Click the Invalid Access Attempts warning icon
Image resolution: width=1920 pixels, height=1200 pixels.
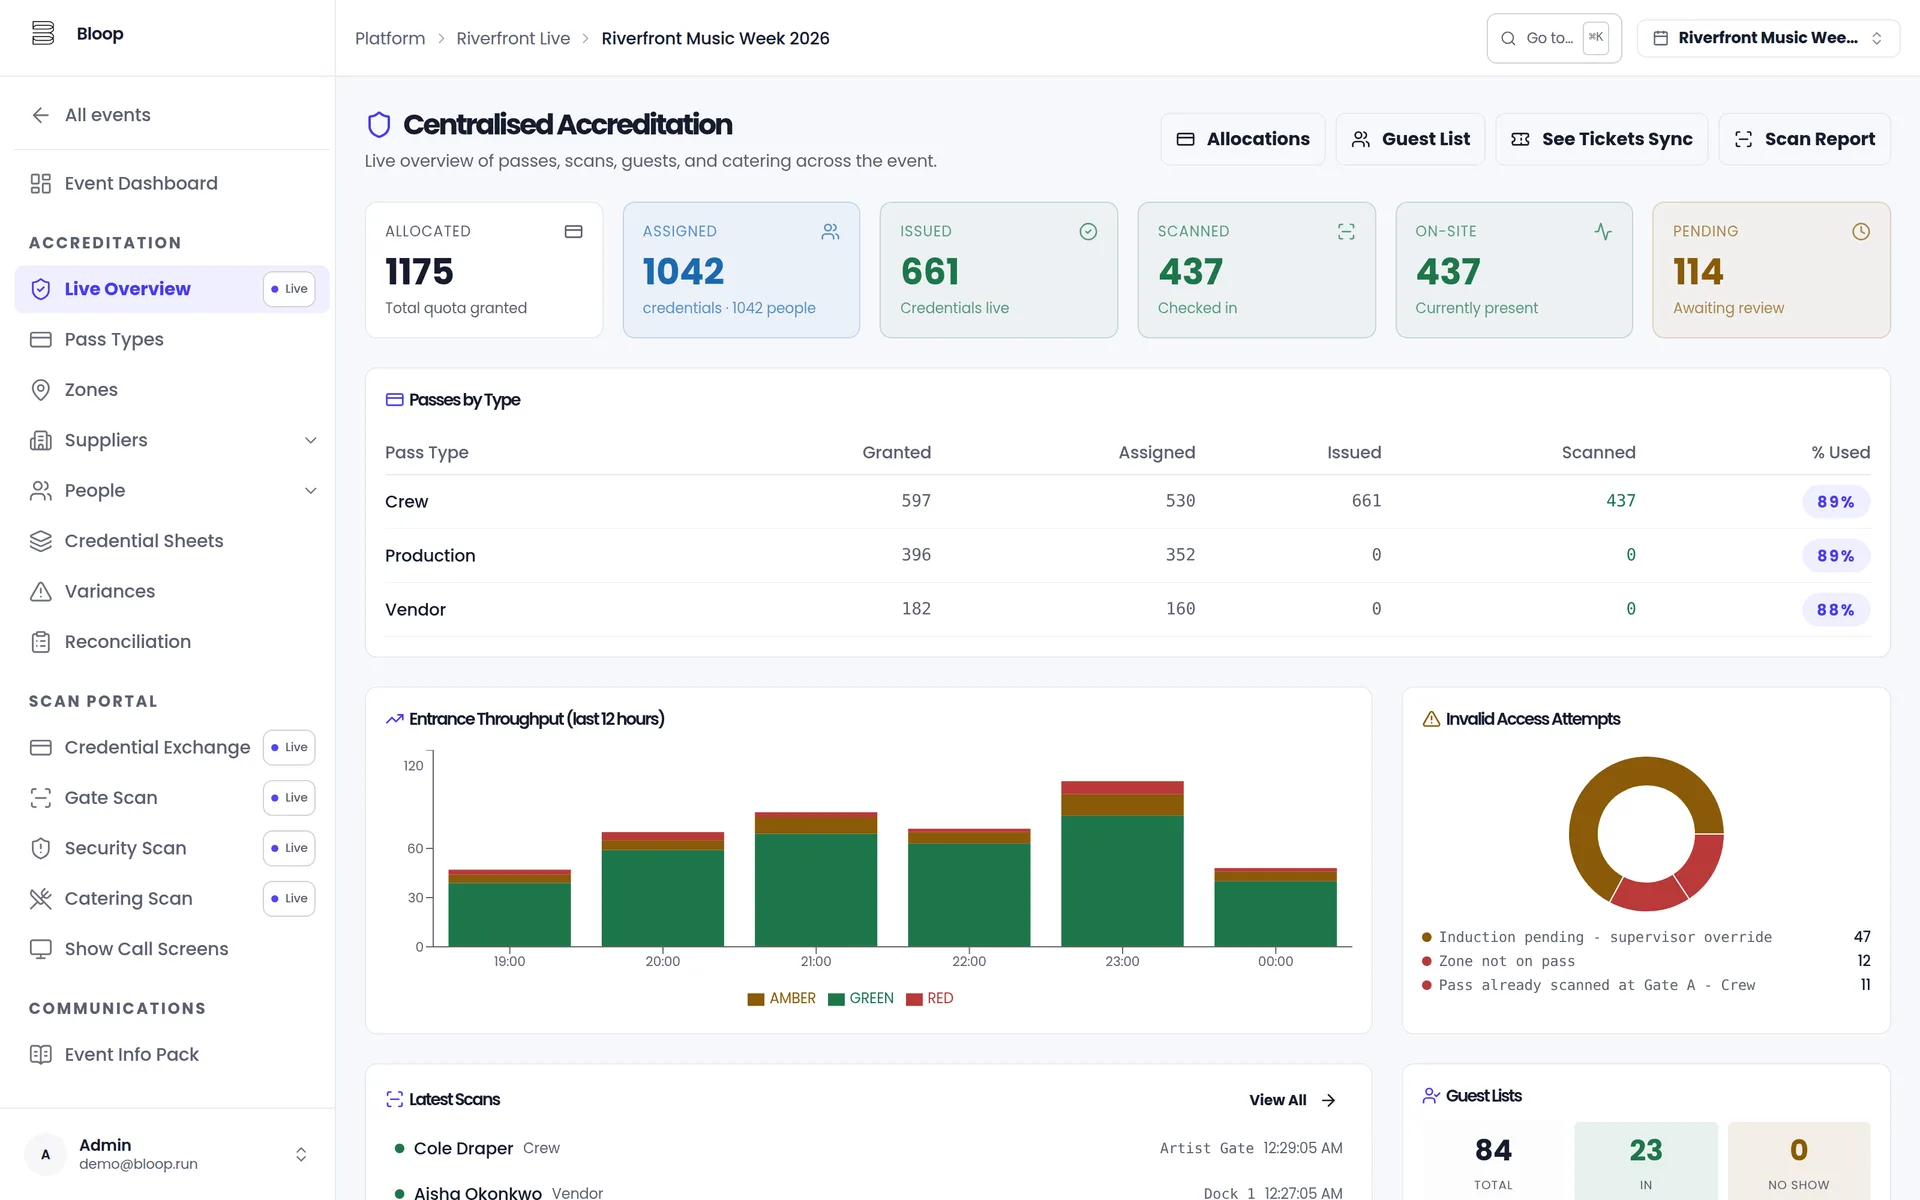[1432, 719]
